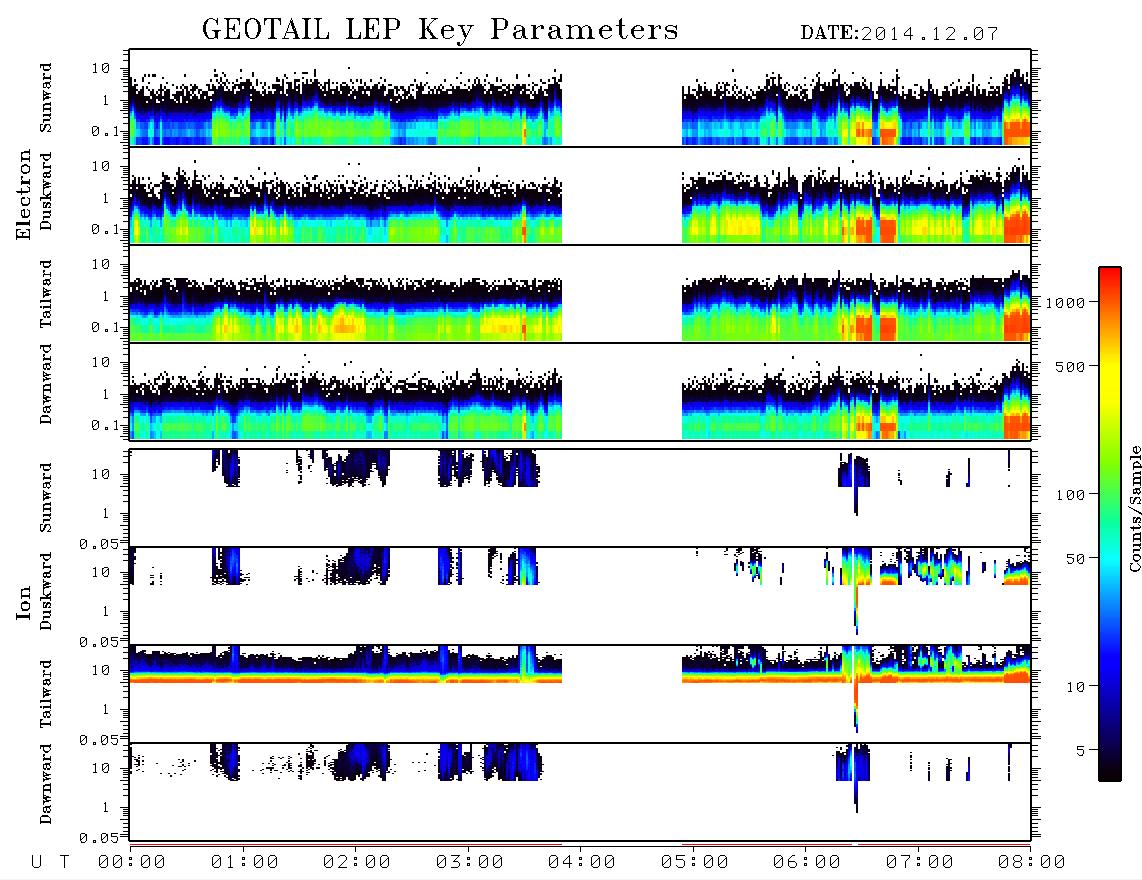Click the 03:00 time tick label
This screenshot has height=880, width=1142.
pyautogui.click(x=470, y=863)
